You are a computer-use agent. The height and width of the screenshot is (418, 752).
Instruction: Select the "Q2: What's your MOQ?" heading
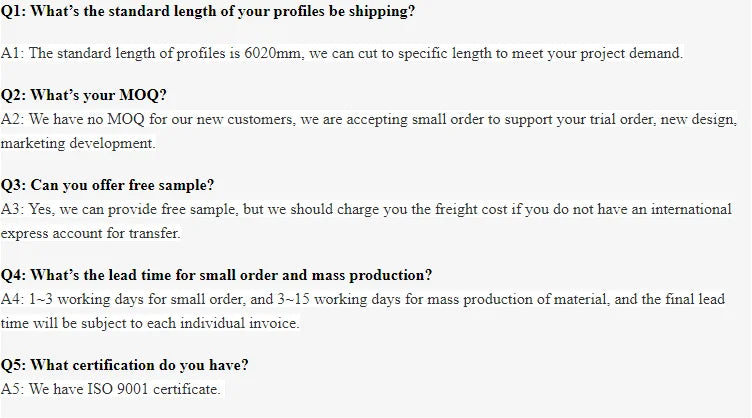point(84,96)
